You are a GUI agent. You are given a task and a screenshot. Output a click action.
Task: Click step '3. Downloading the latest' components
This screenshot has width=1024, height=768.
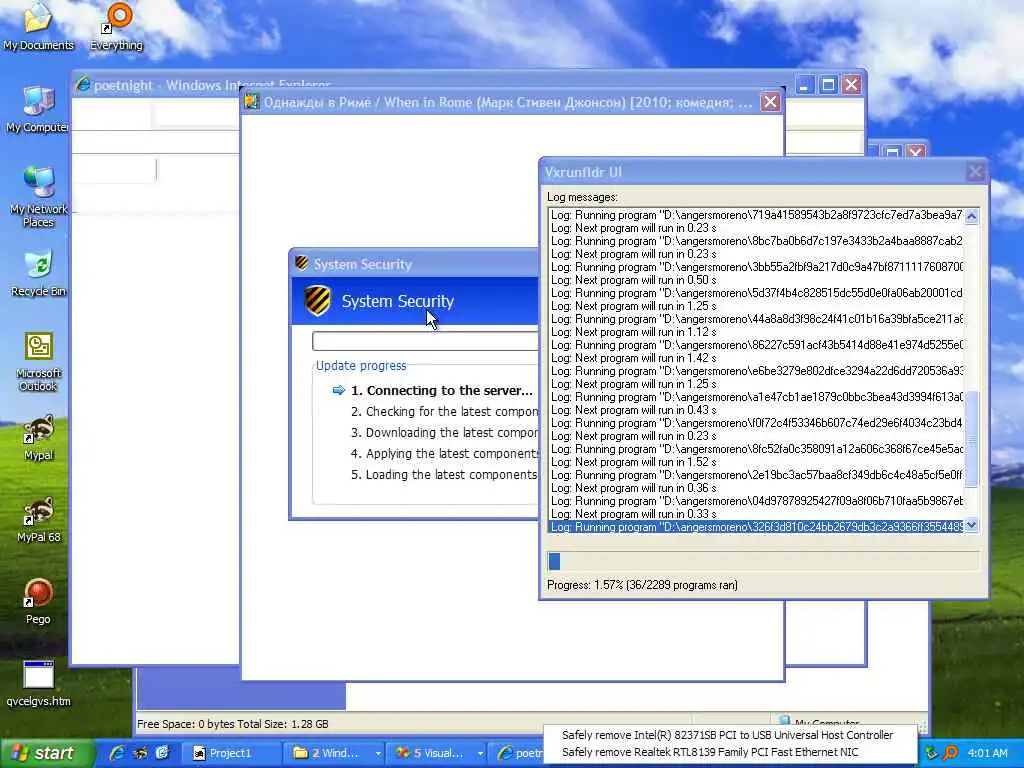445,432
